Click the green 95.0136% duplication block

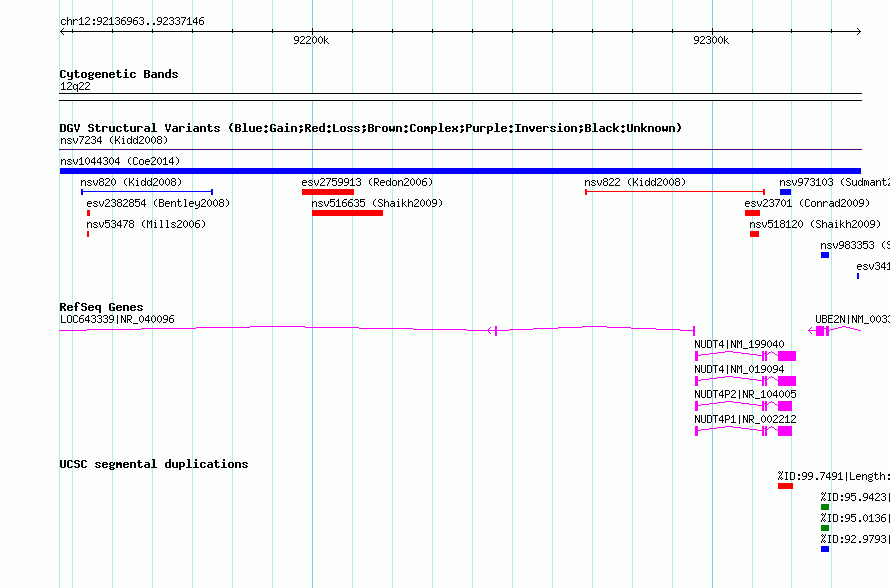[x=825, y=528]
